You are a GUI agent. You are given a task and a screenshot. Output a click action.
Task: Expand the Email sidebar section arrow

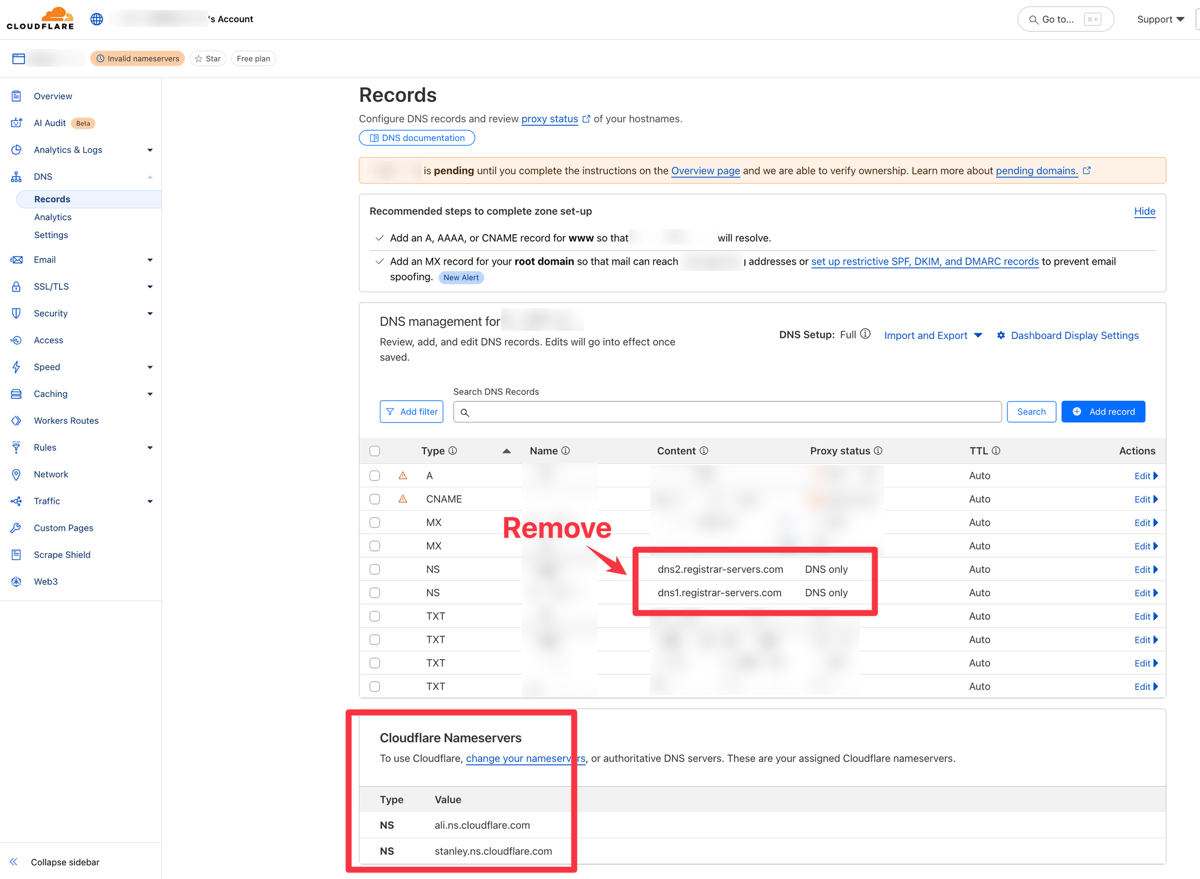(150, 260)
